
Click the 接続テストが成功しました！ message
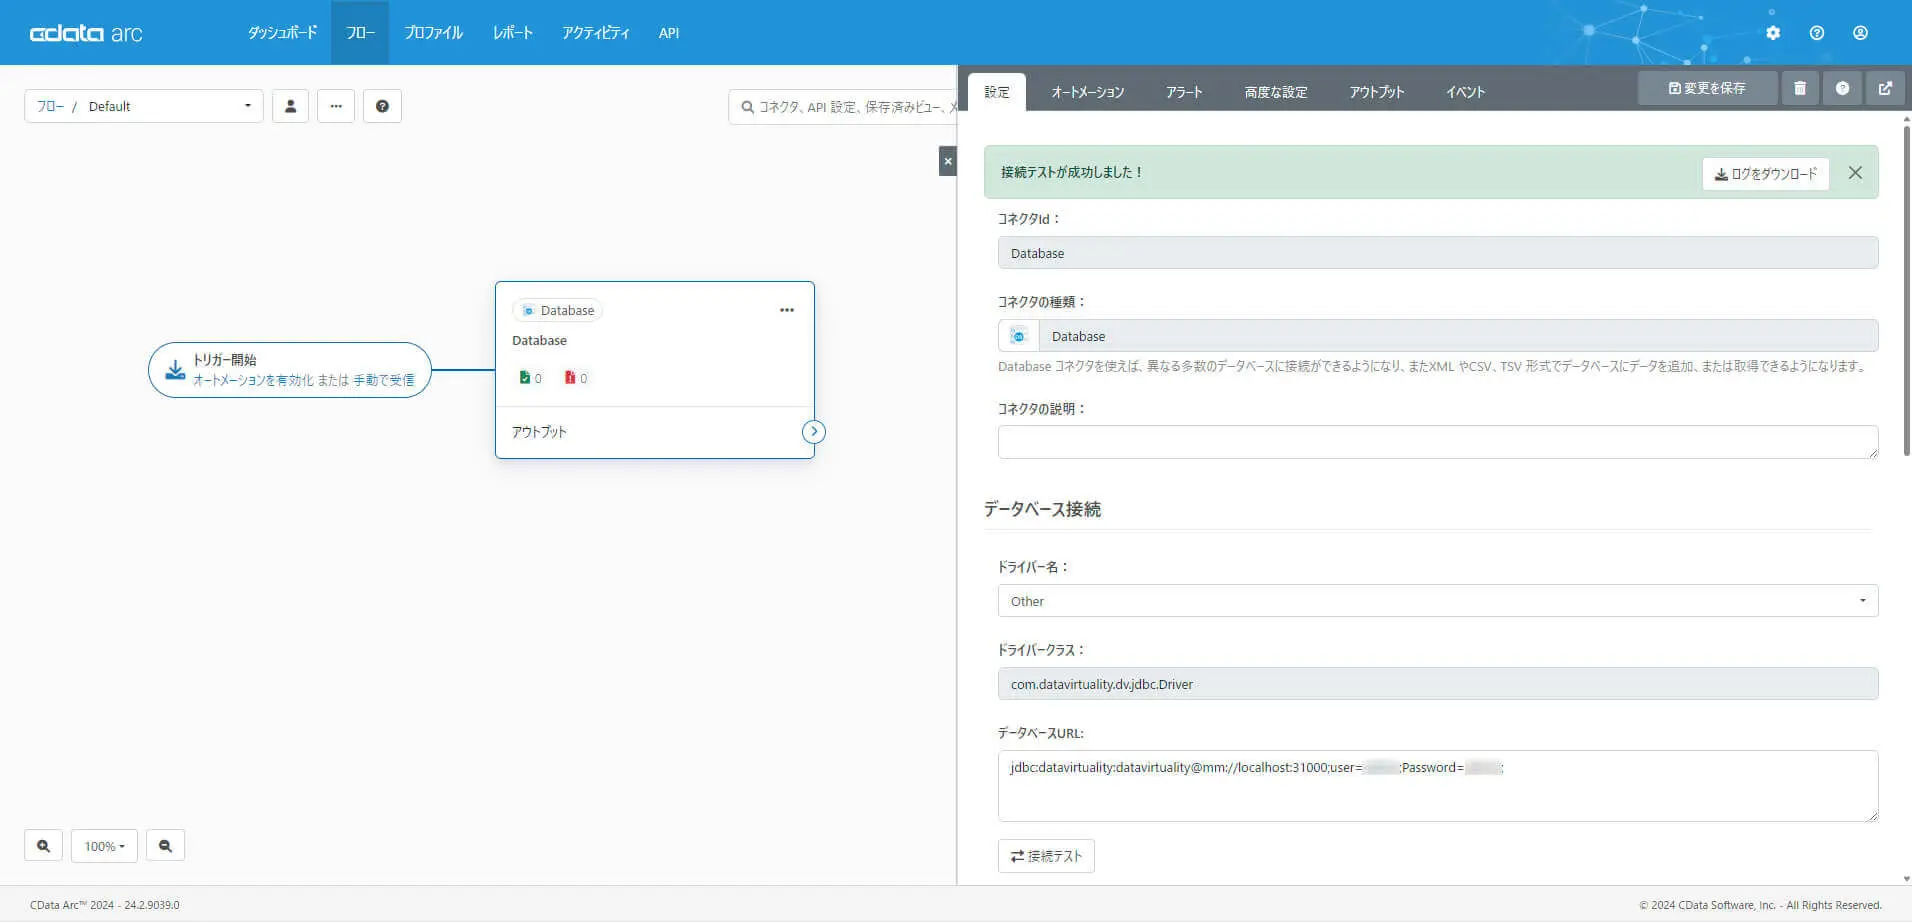coord(1072,172)
